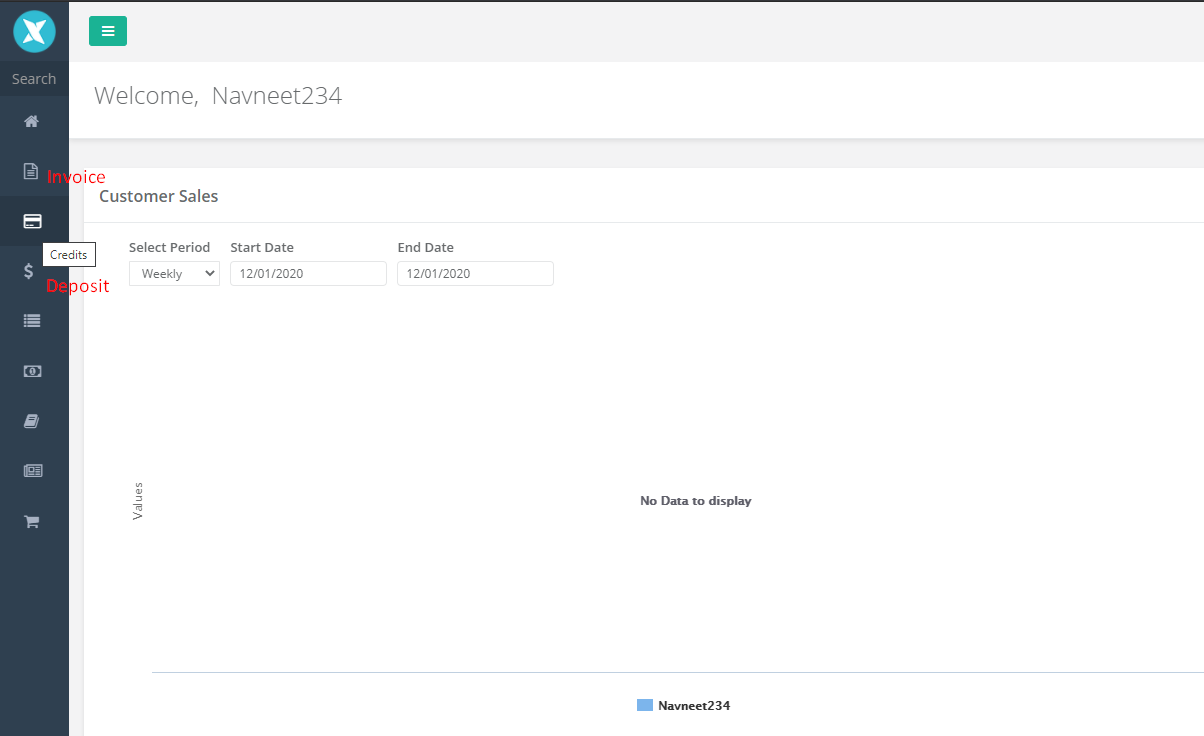Viewport: 1204px width, 736px height.
Task: Click the End Date input field
Action: point(475,274)
